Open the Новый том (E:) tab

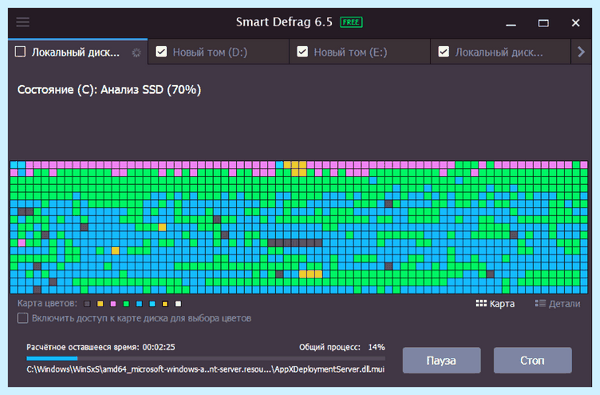point(360,52)
